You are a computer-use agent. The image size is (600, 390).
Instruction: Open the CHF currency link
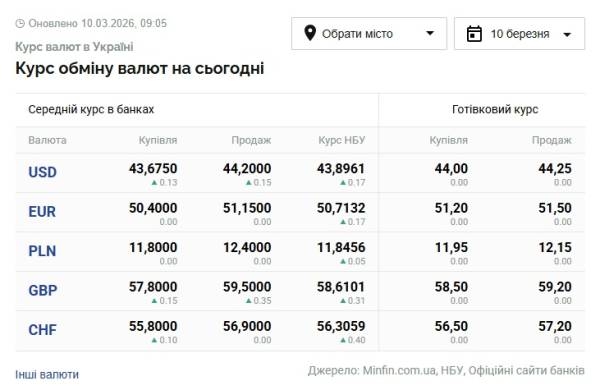42,330
